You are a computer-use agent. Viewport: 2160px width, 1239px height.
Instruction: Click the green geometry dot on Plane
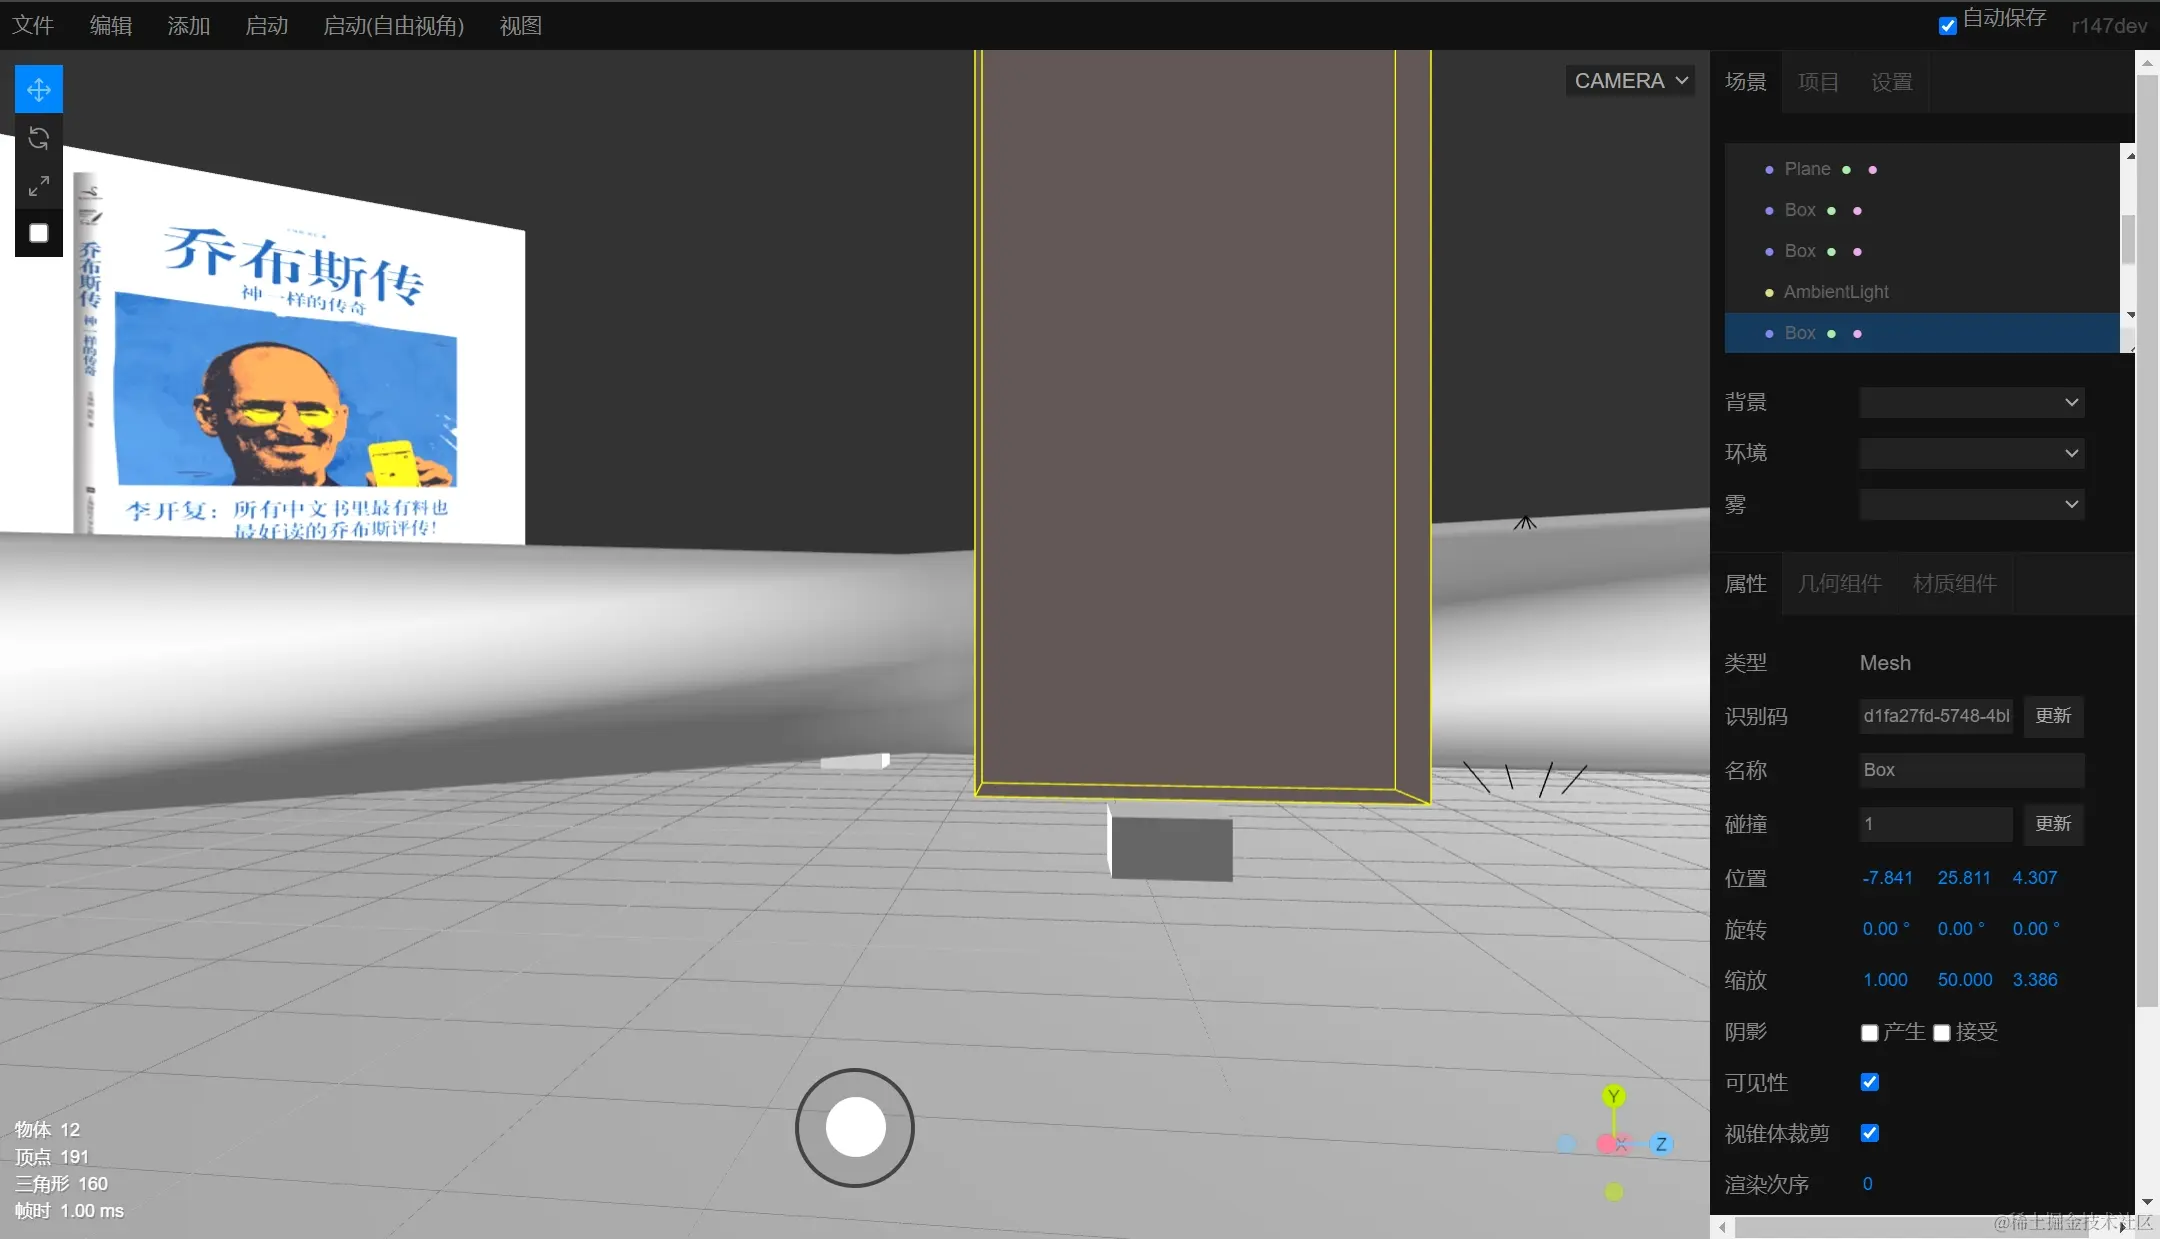click(1846, 170)
